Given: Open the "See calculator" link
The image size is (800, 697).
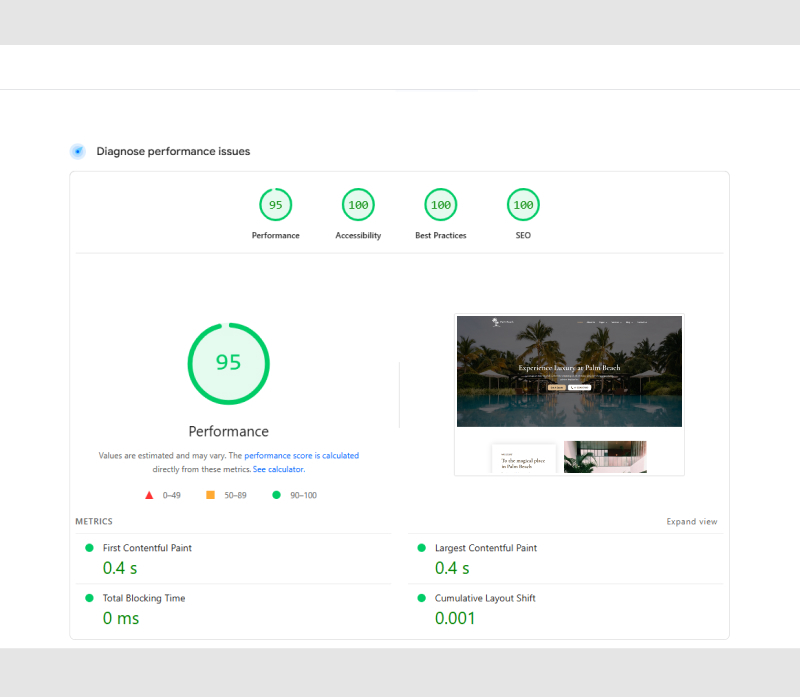Looking at the screenshot, I should point(278,469).
